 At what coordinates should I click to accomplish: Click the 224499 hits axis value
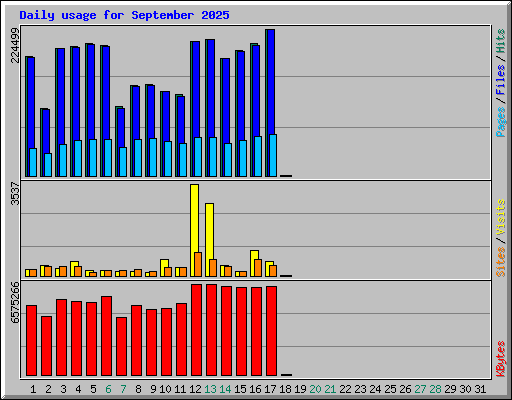coord(15,45)
